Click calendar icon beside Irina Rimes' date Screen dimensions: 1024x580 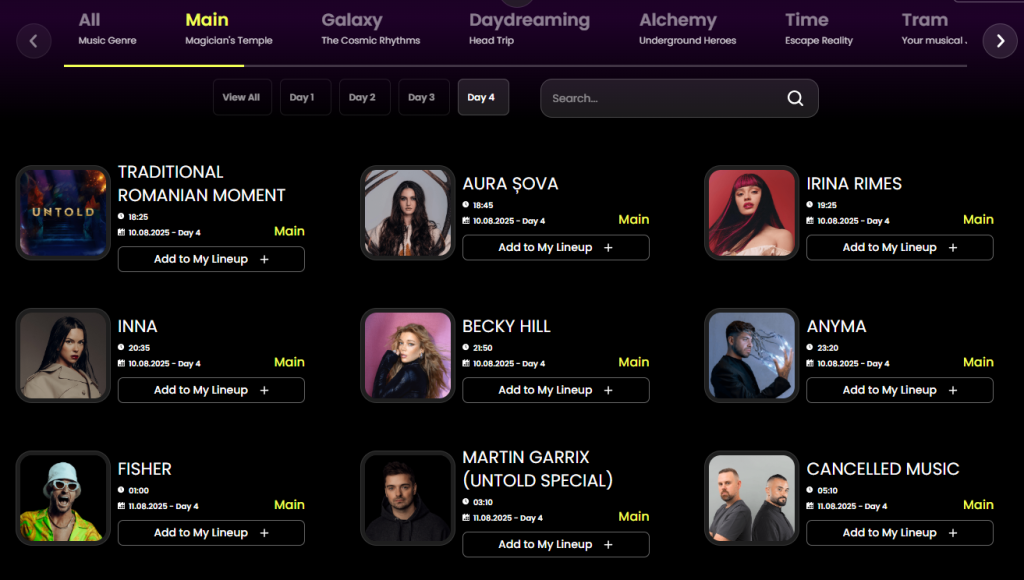coord(810,221)
